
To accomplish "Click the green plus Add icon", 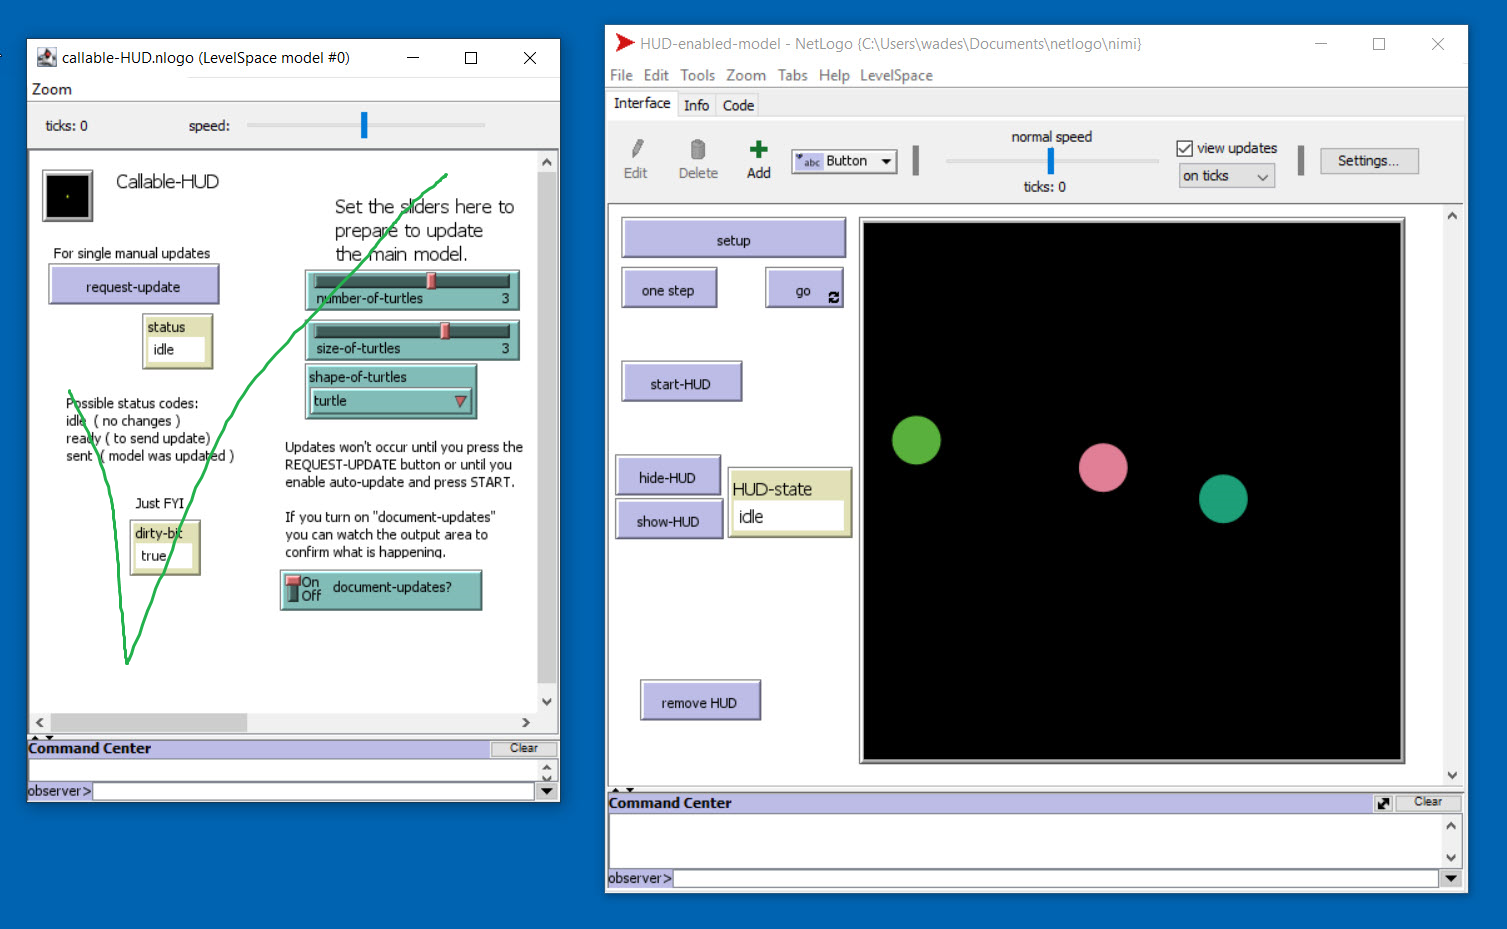I will [759, 150].
